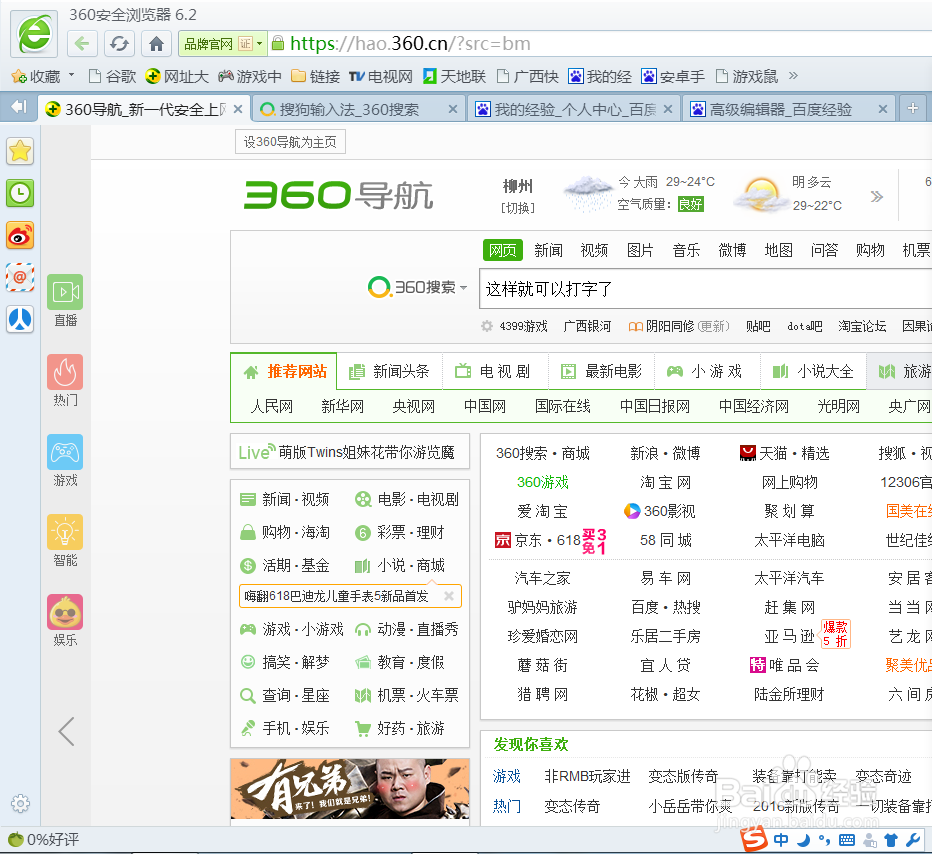Click the browser back arrow button

pyautogui.click(x=82, y=43)
